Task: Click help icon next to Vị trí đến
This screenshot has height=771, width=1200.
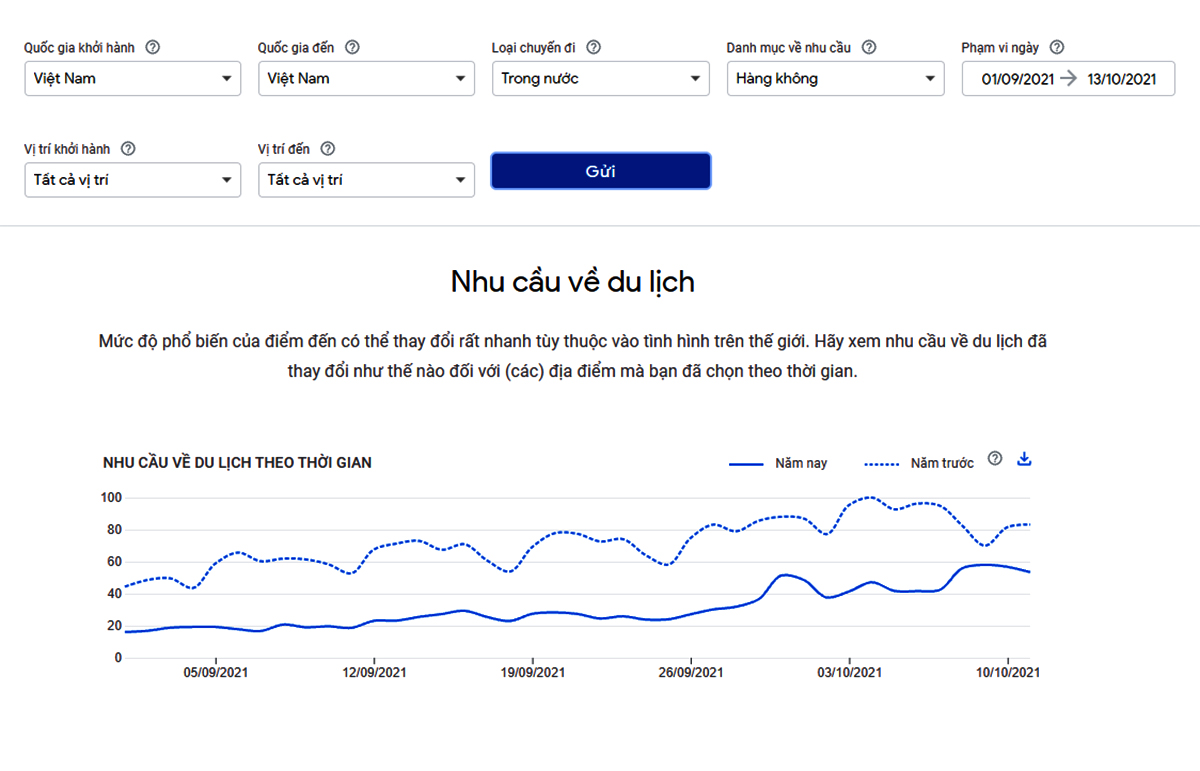Action: pos(327,149)
